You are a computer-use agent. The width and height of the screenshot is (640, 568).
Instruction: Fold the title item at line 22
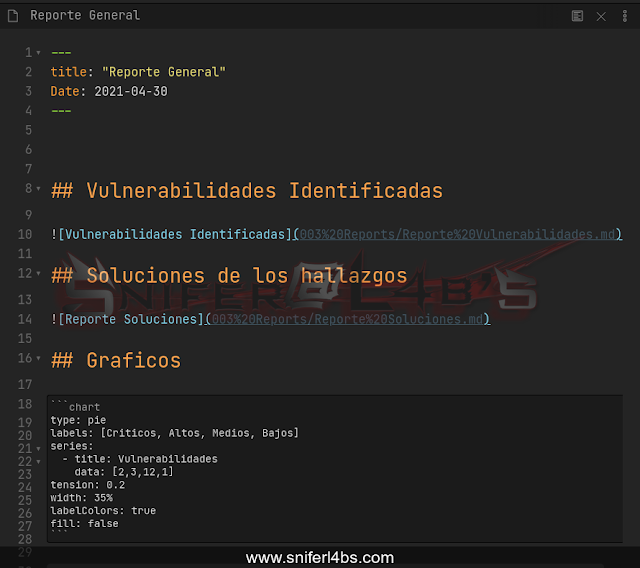click(38, 462)
